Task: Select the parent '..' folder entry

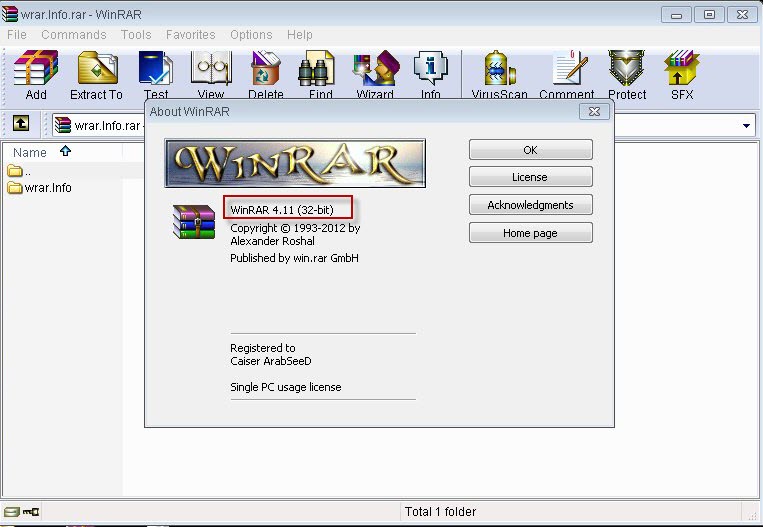Action: (x=19, y=171)
